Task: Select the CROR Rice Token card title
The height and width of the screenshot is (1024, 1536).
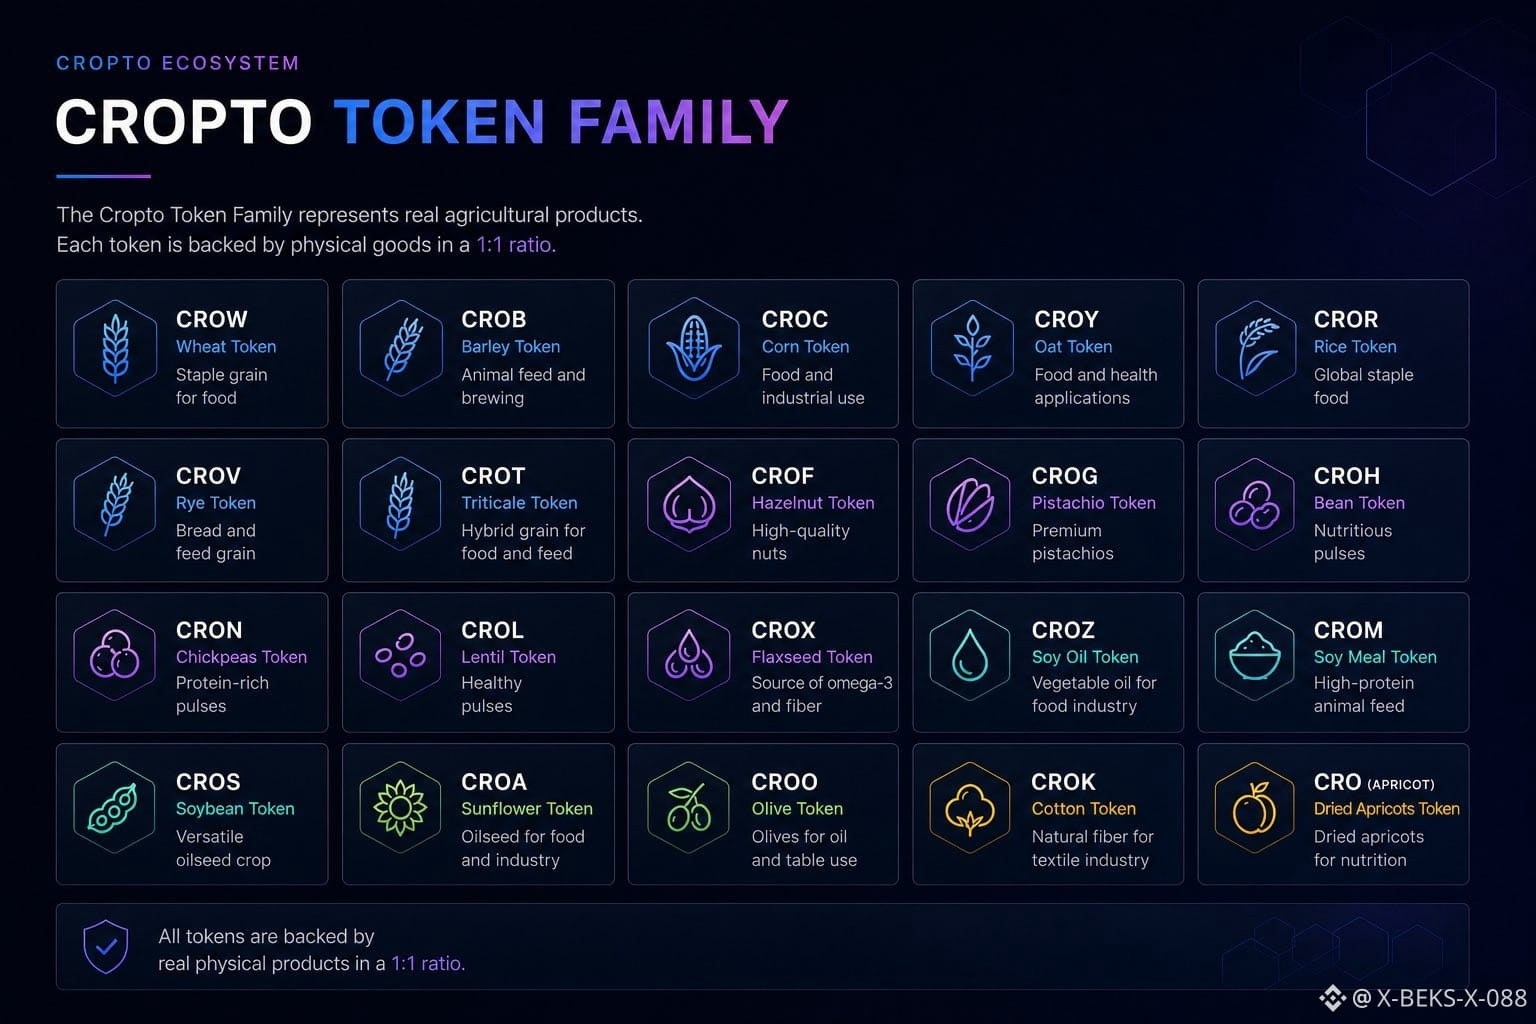Action: (x=1346, y=319)
